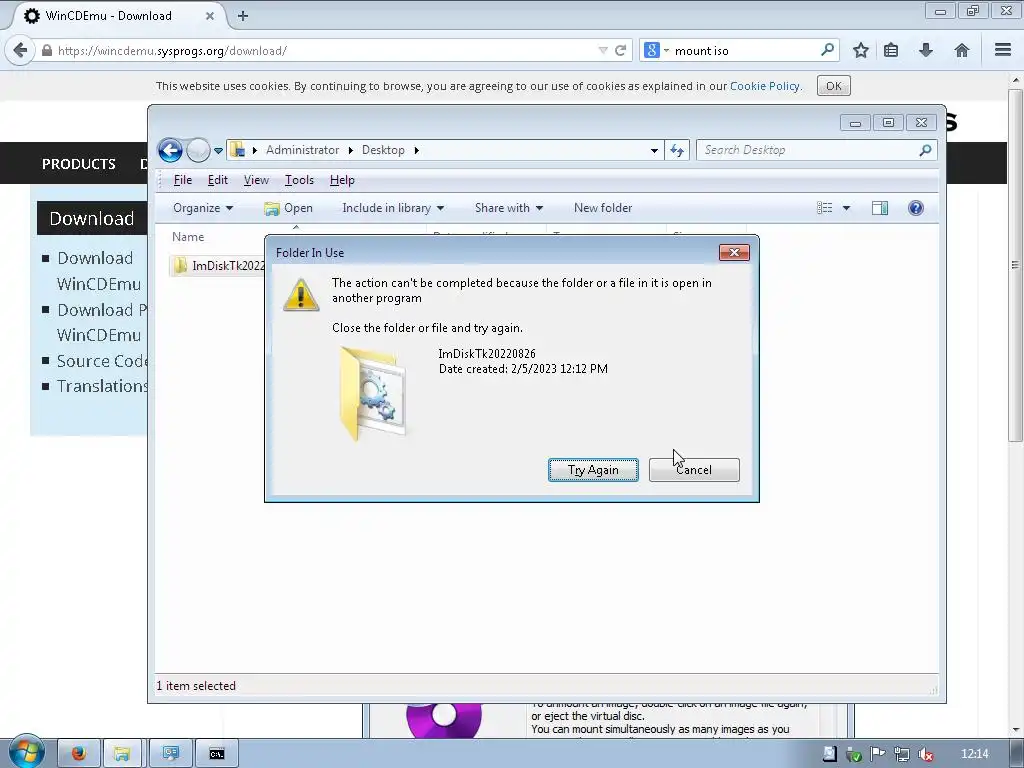
Task: Close WinCDEmu - Download tab
Action: click(210, 16)
